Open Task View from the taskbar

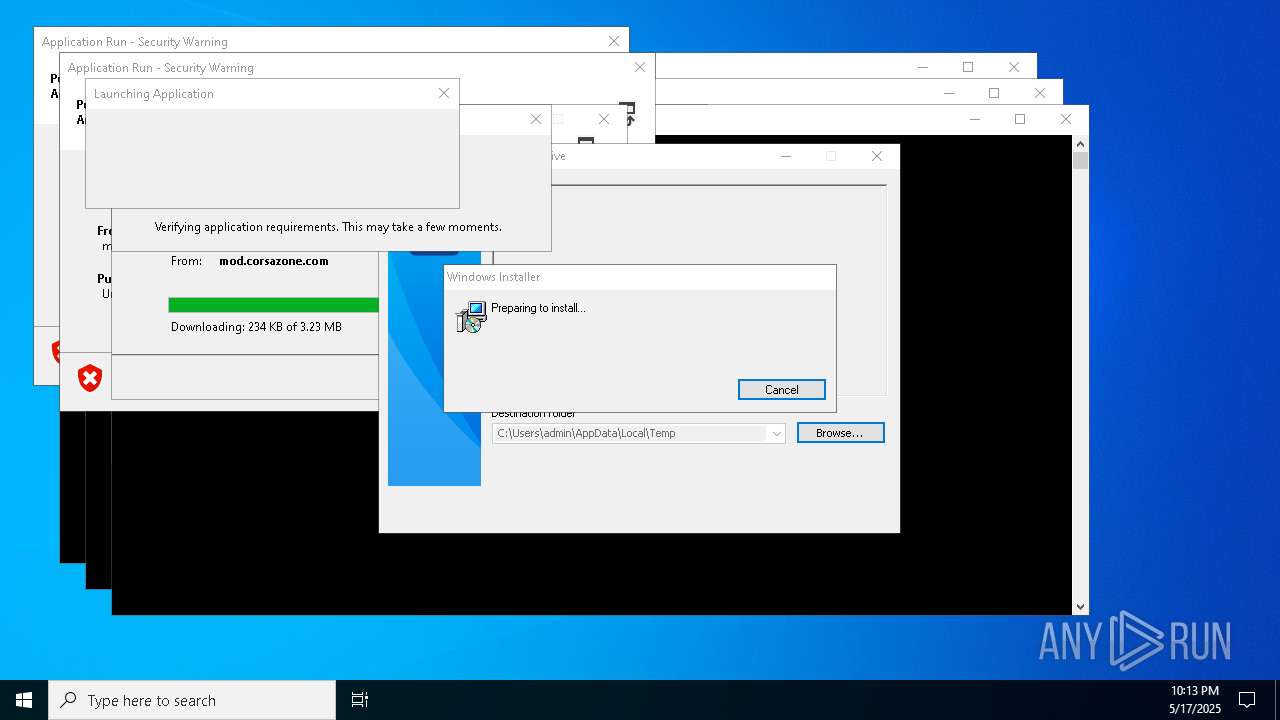[x=360, y=700]
